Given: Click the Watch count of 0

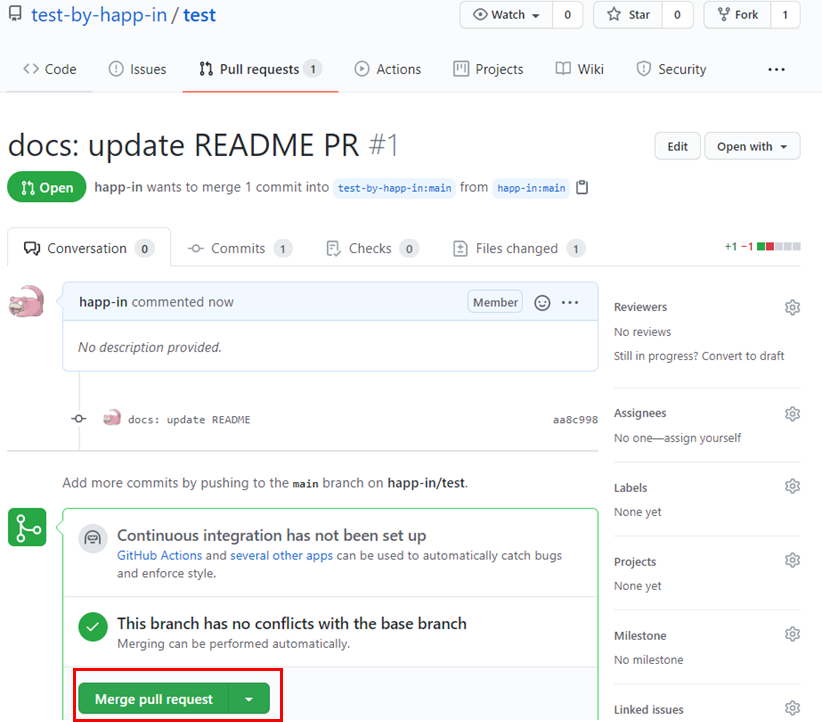Looking at the screenshot, I should click(567, 15).
